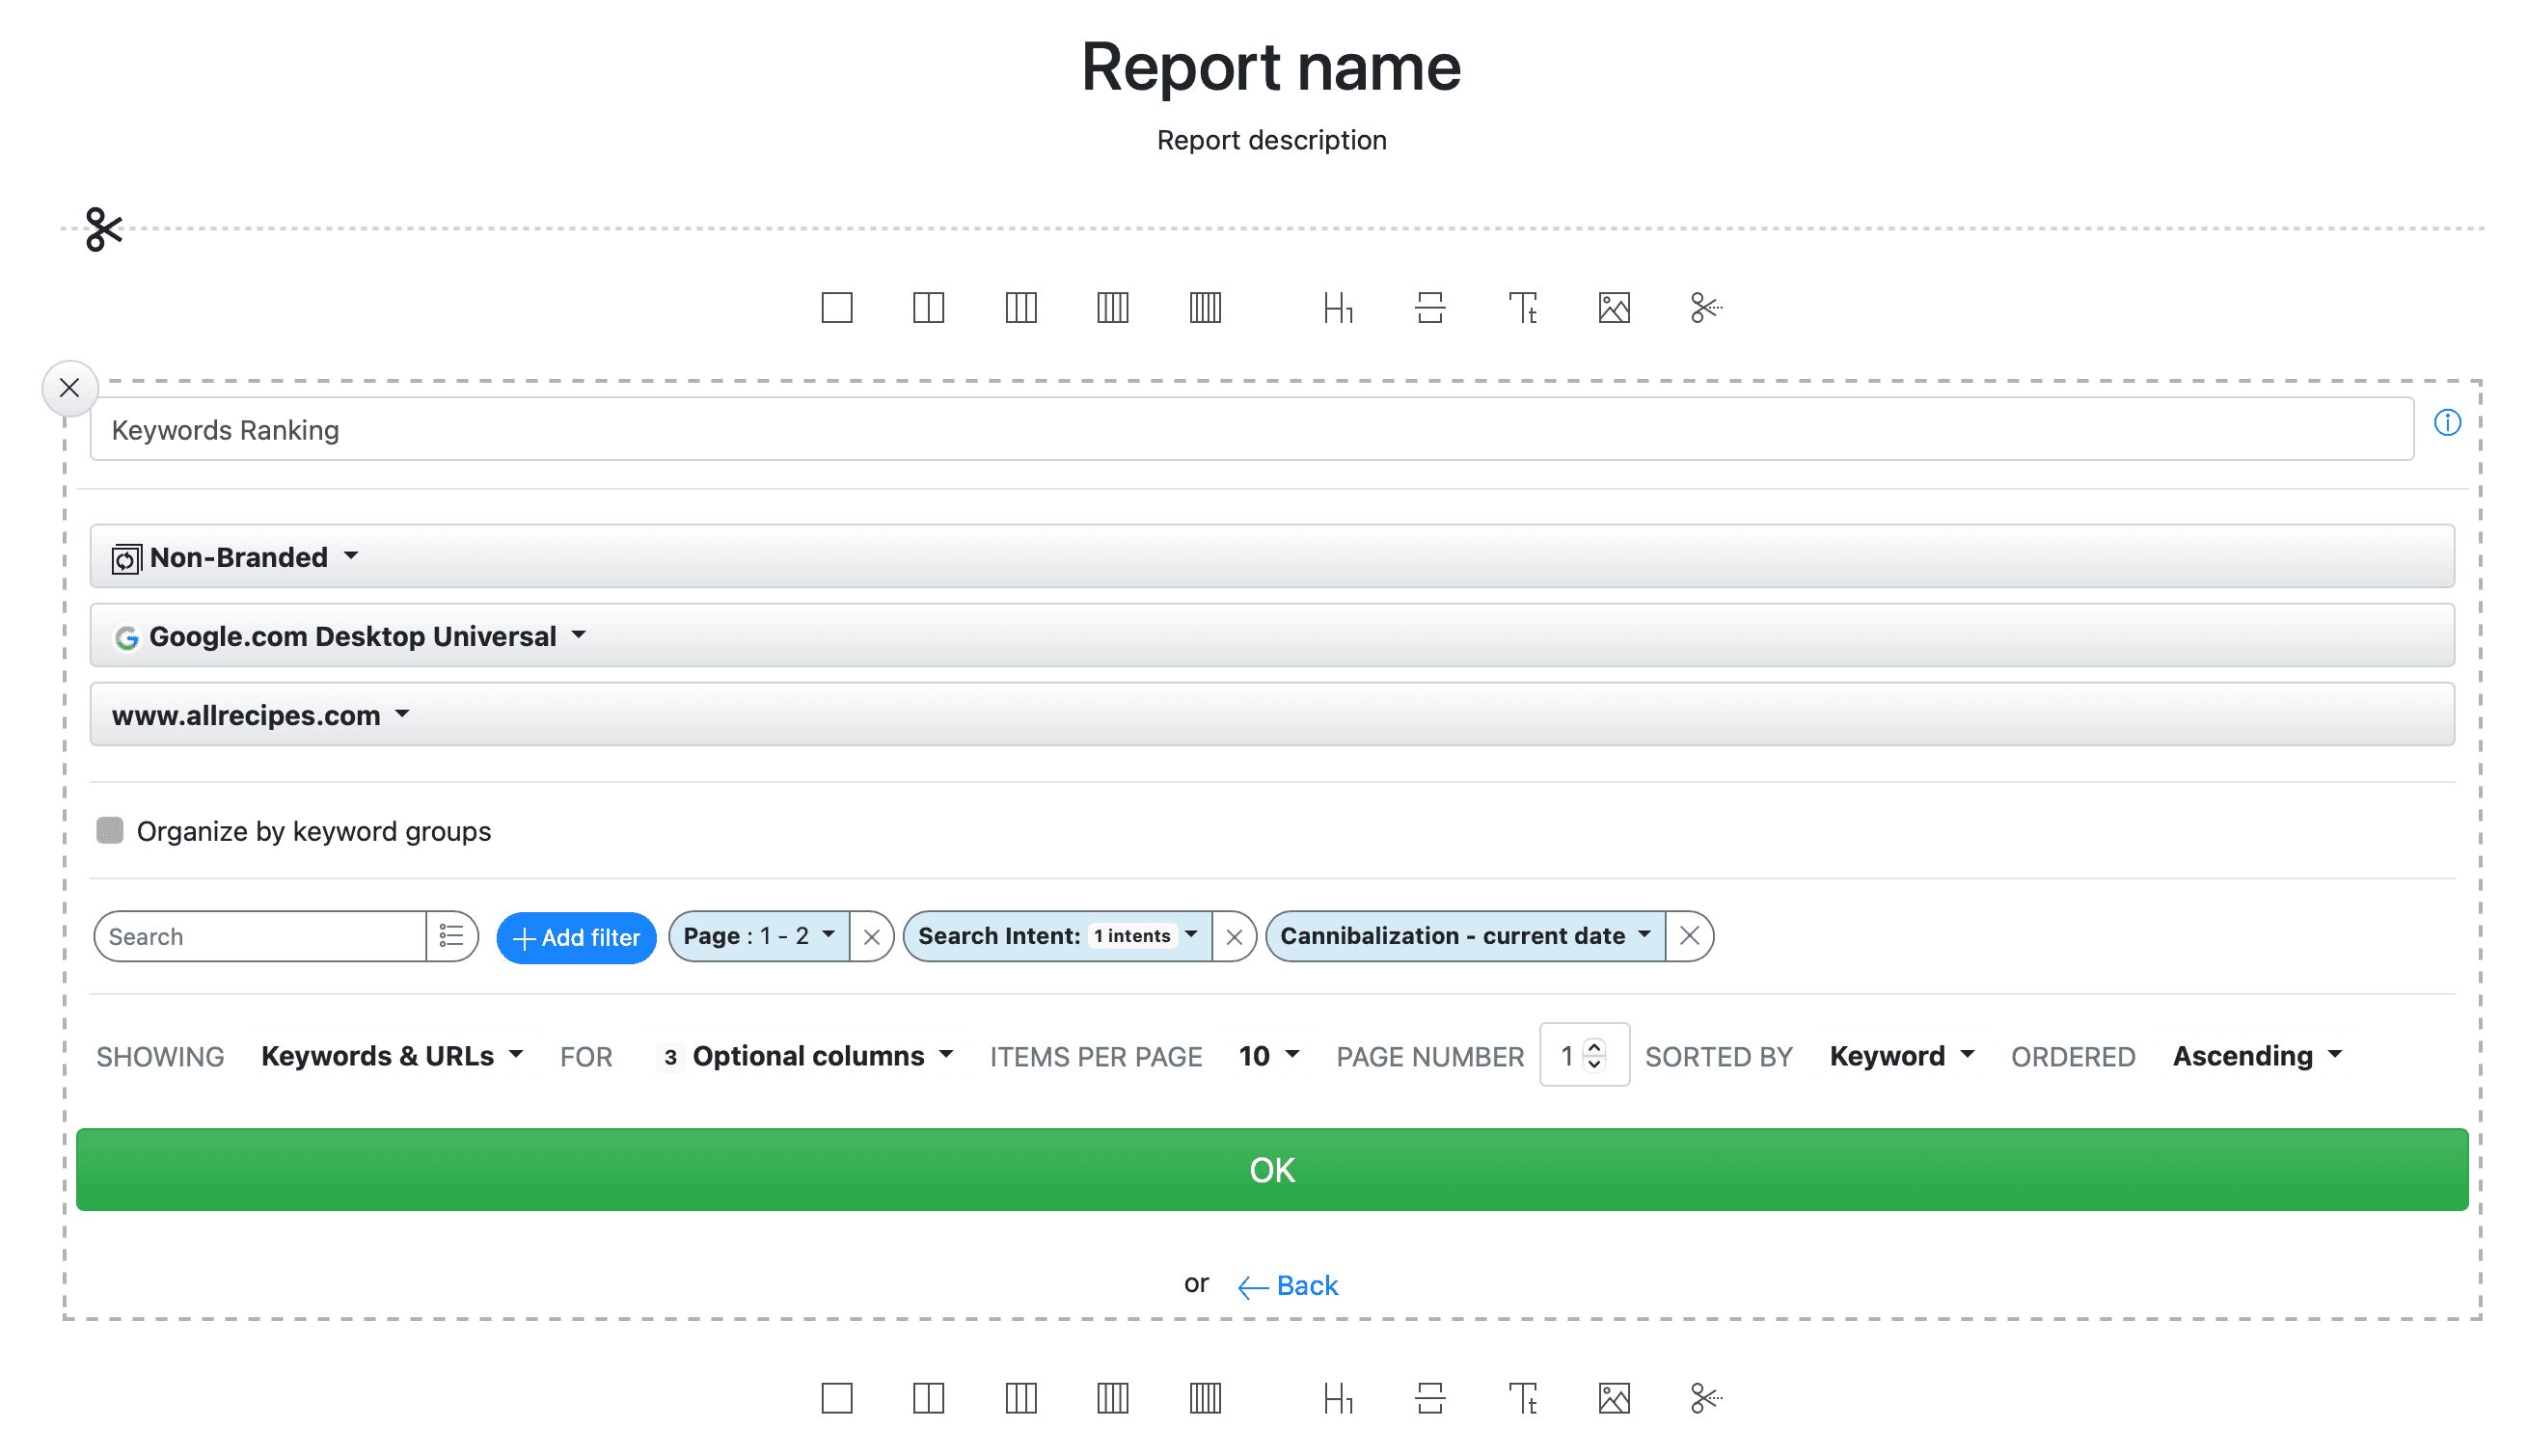Image resolution: width=2527 pixels, height=1456 pixels.
Task: Add divider element from top toolbar
Action: (x=1429, y=307)
